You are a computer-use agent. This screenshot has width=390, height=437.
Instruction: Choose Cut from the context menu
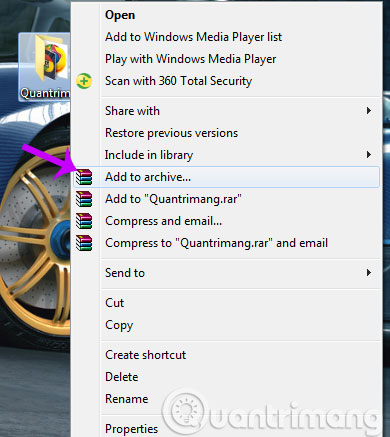[x=227, y=303]
